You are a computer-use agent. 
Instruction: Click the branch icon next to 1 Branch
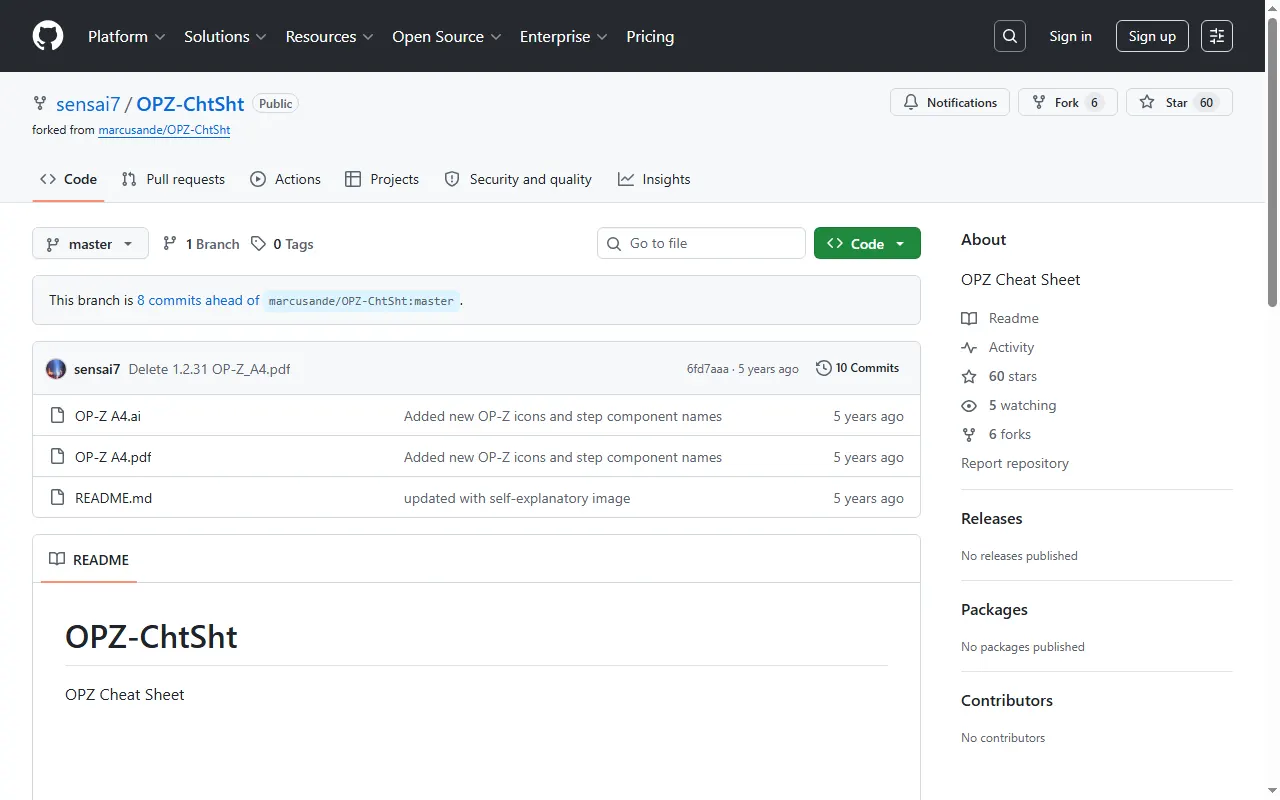pos(171,244)
